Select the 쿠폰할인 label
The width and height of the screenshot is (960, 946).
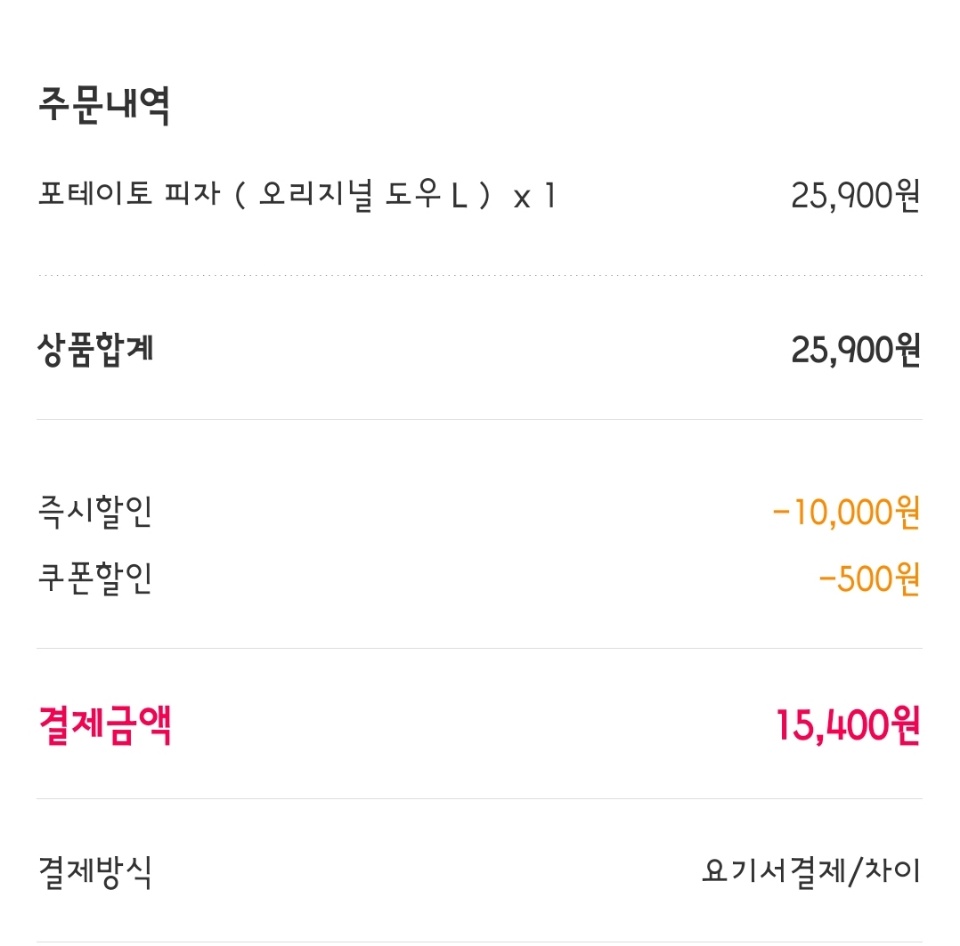[95, 580]
